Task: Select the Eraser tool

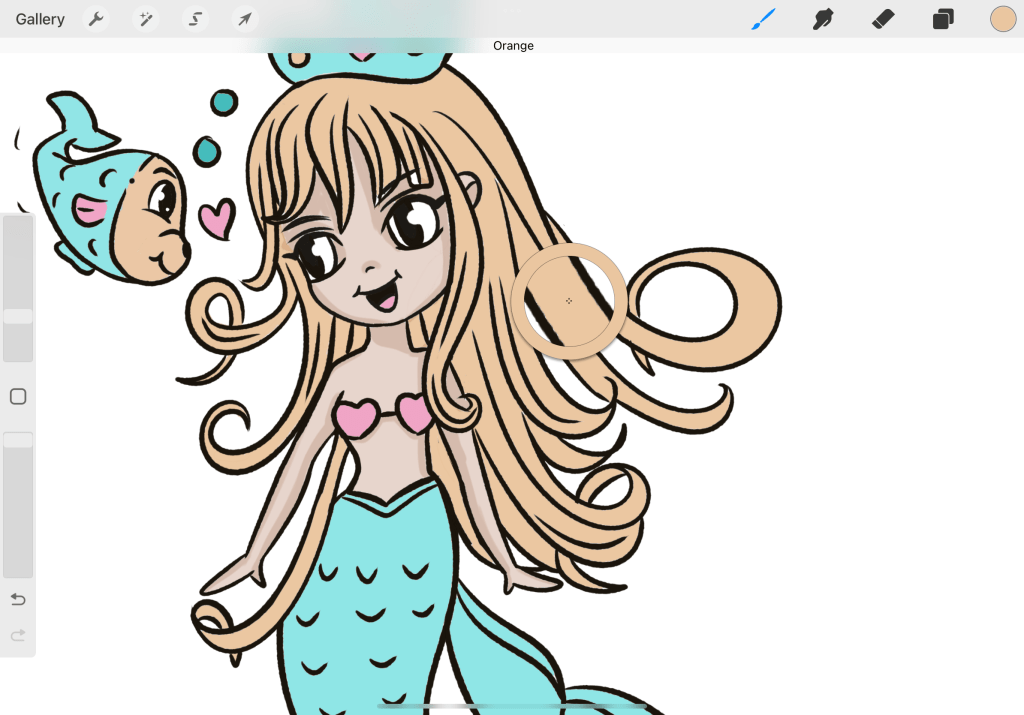Action: coord(883,19)
